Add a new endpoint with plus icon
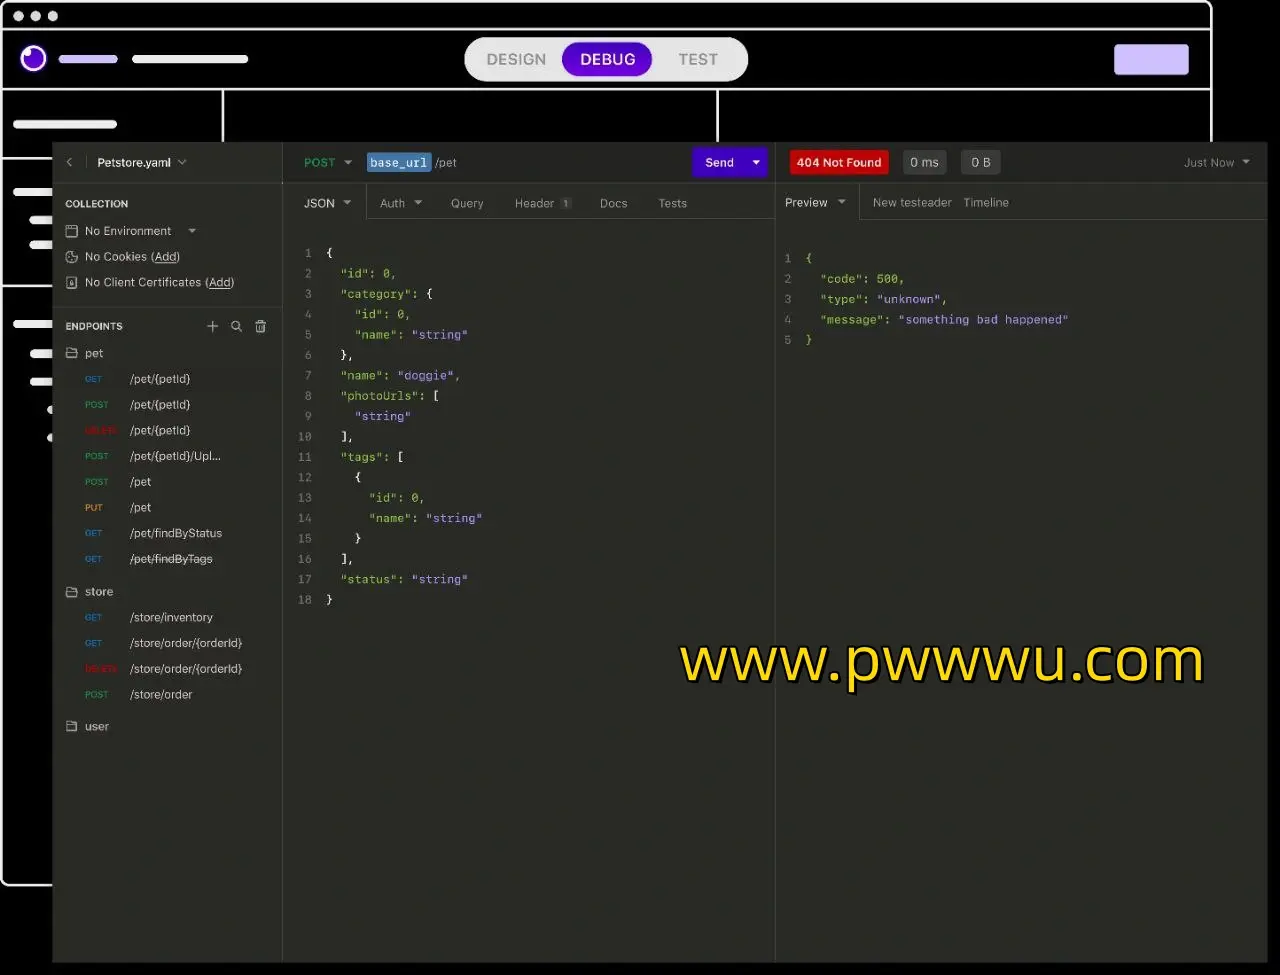1280x975 pixels. pos(212,326)
